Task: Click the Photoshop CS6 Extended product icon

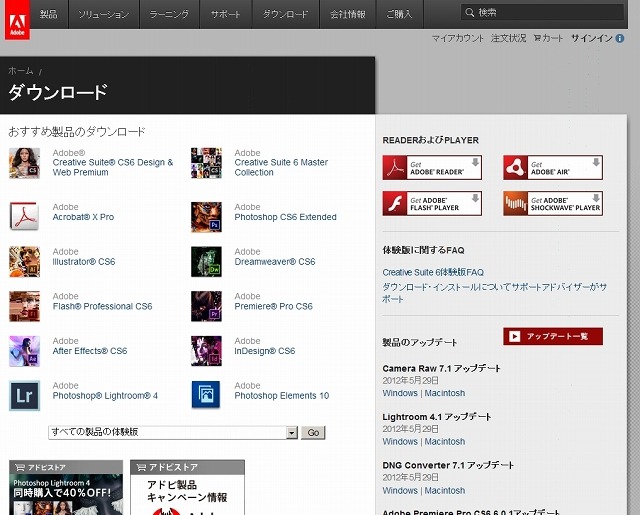Action: pos(207,217)
